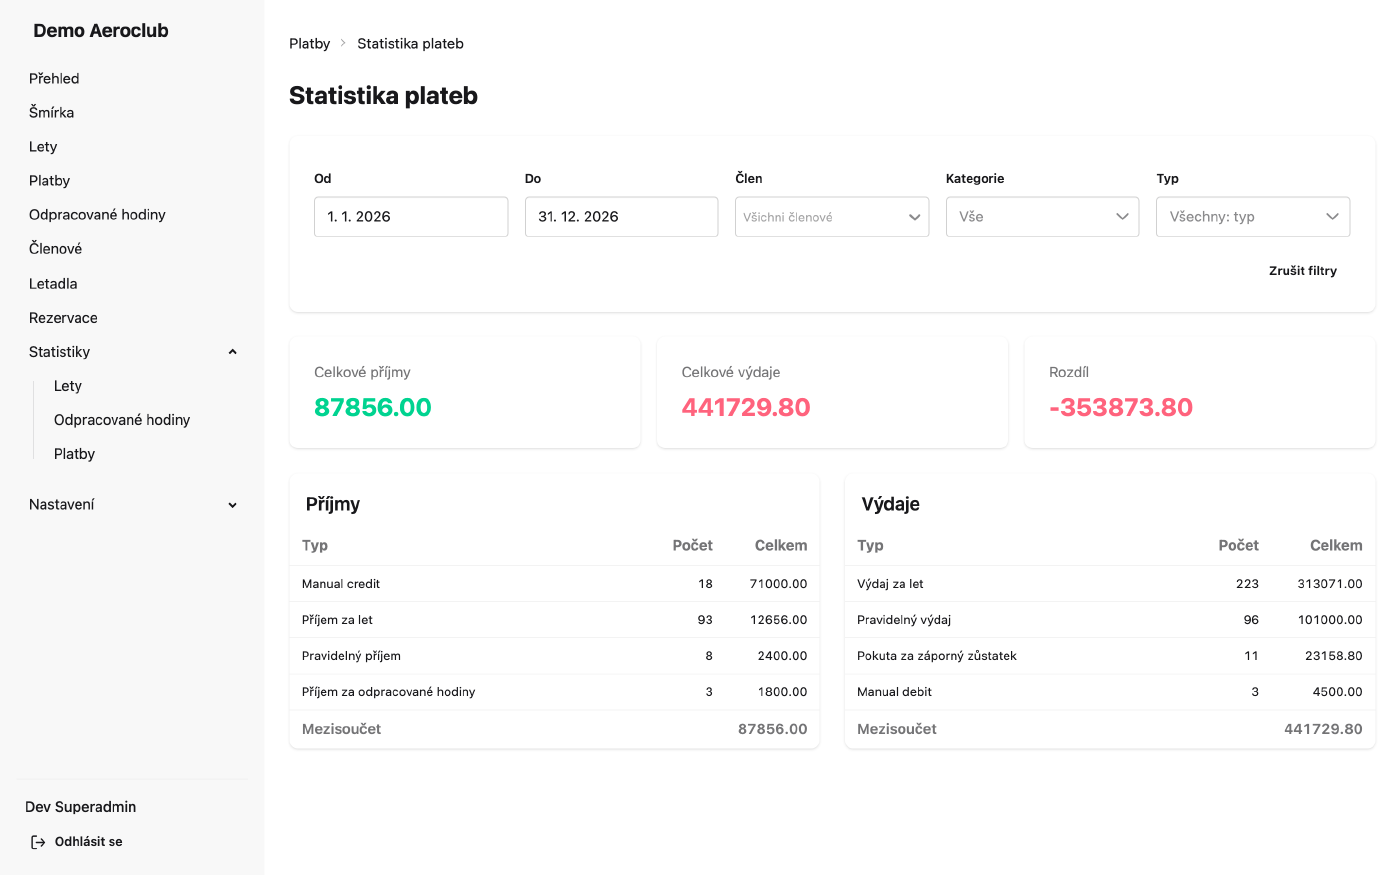Open the Člen dropdown filter

(x=832, y=217)
